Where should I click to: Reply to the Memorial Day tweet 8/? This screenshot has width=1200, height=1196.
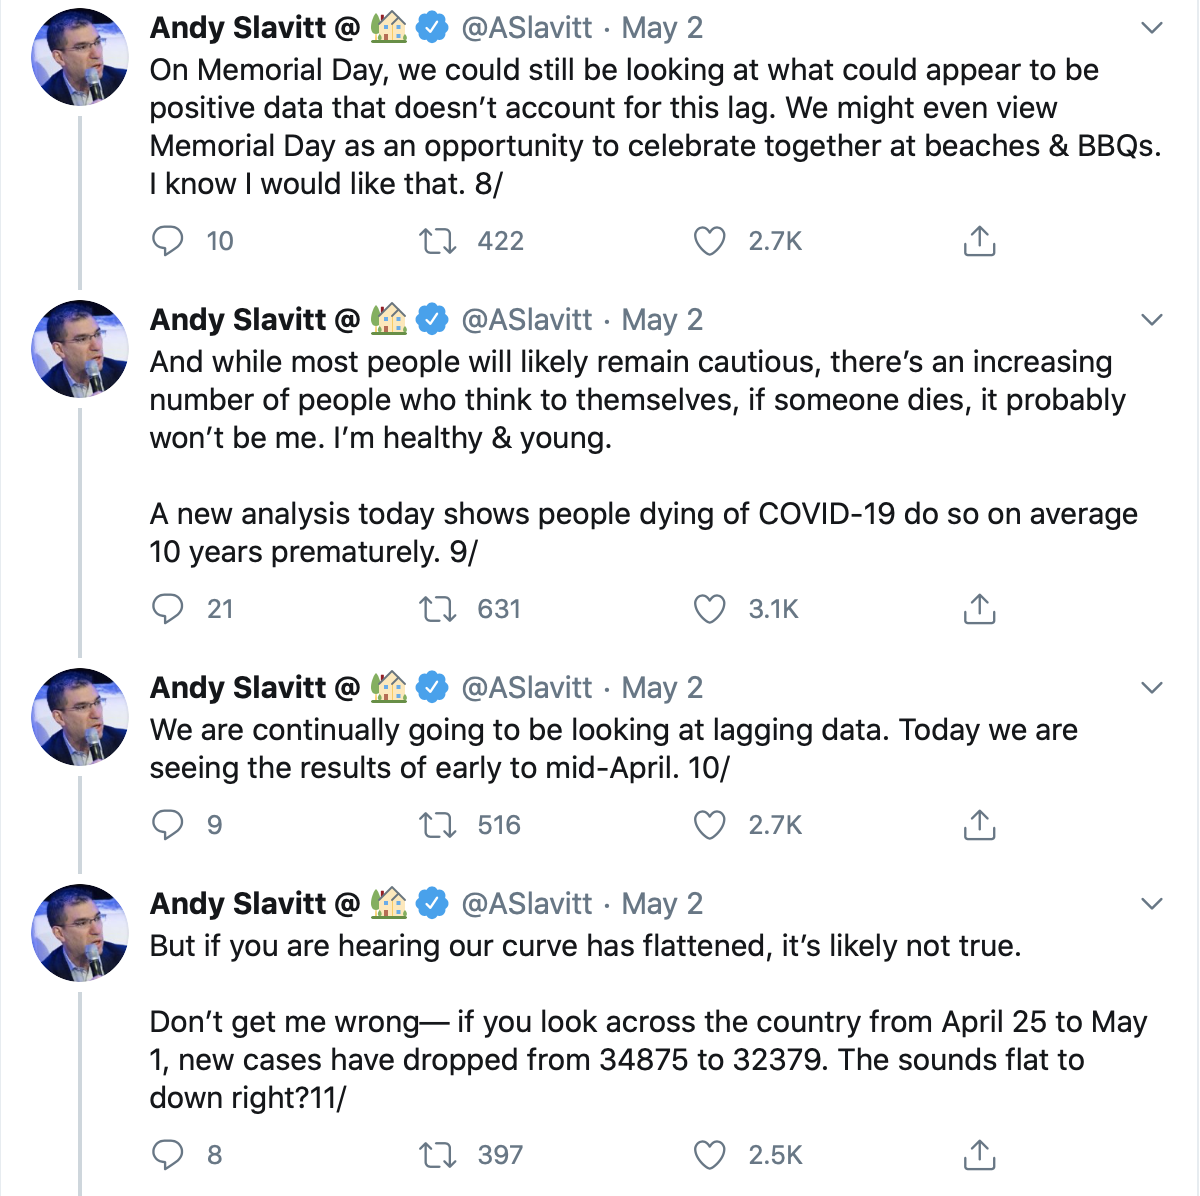[167, 241]
